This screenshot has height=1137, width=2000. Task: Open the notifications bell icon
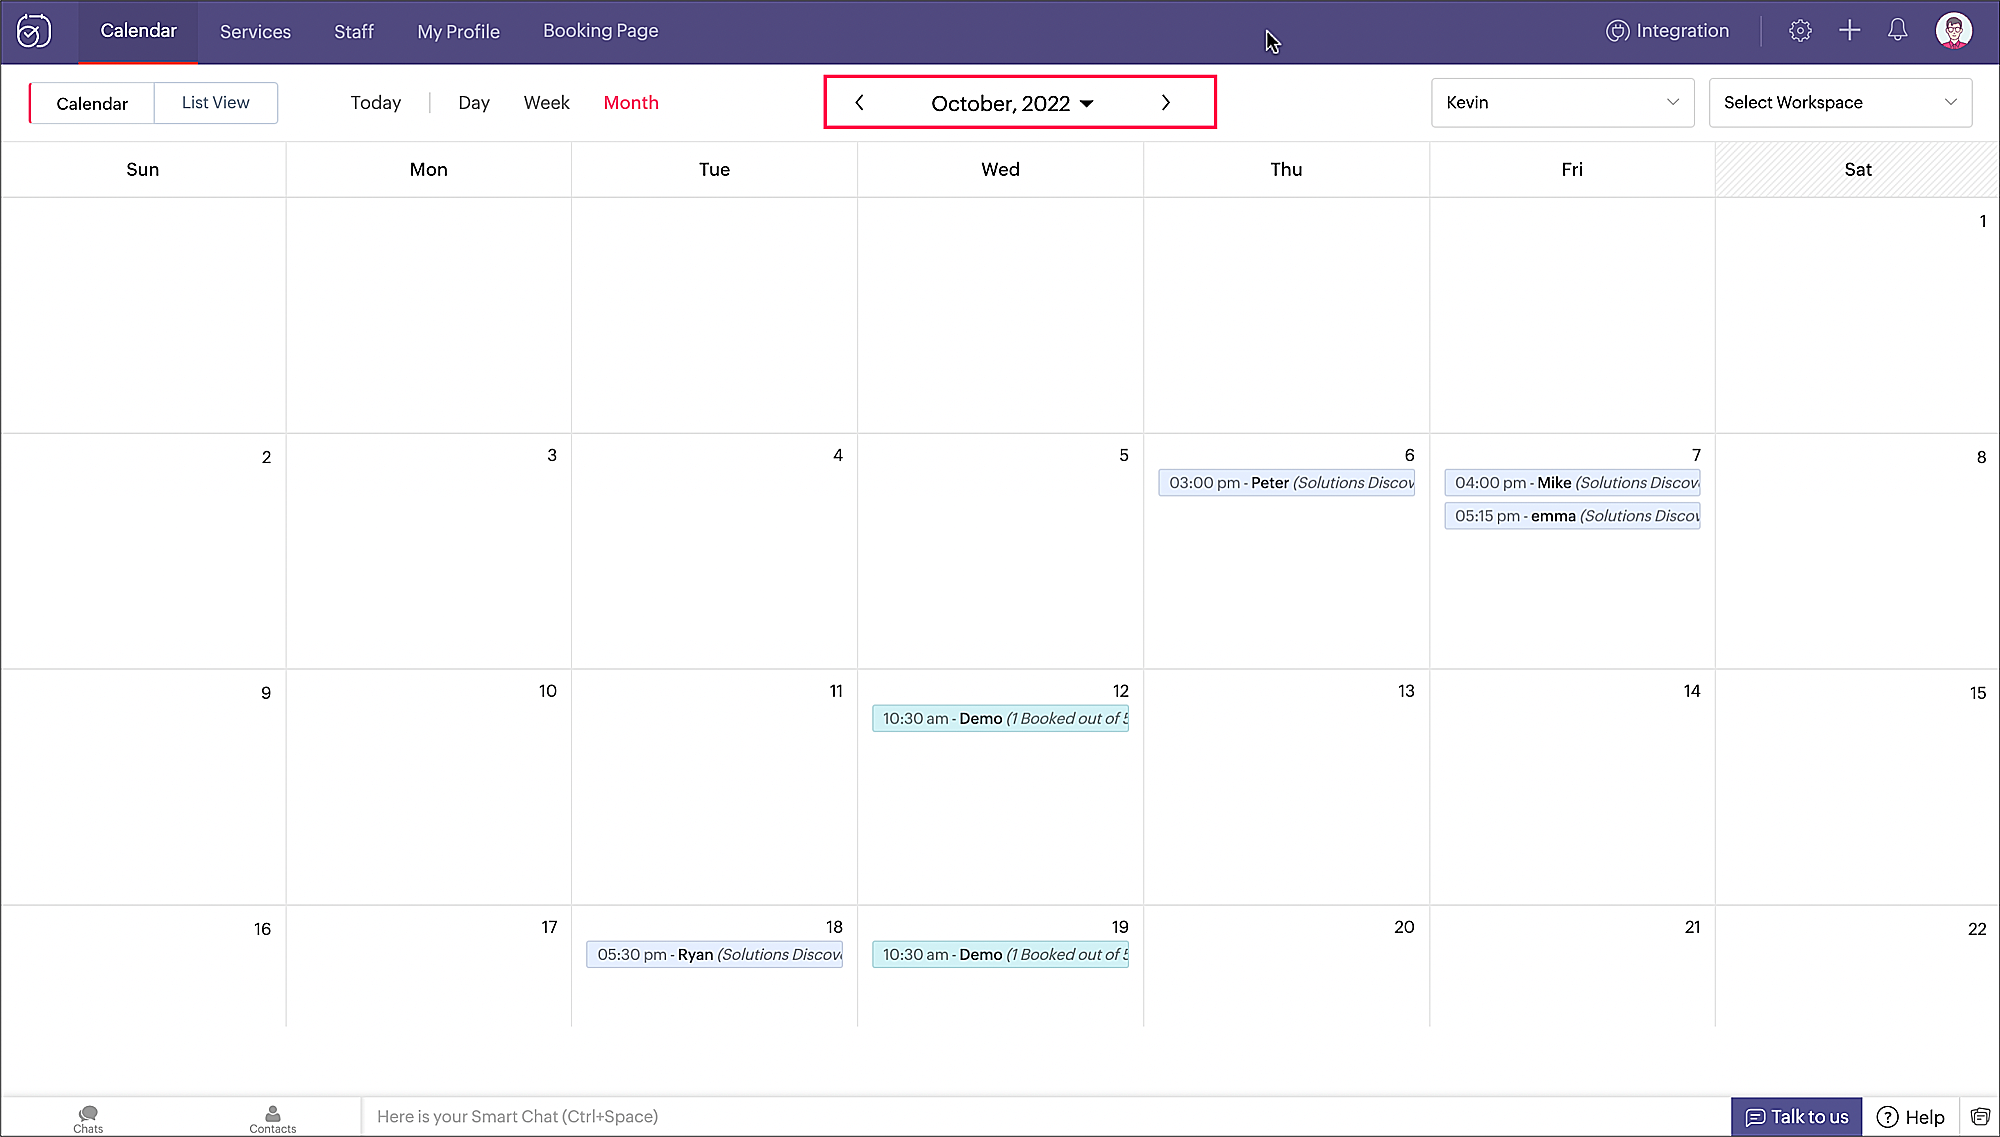point(1897,31)
